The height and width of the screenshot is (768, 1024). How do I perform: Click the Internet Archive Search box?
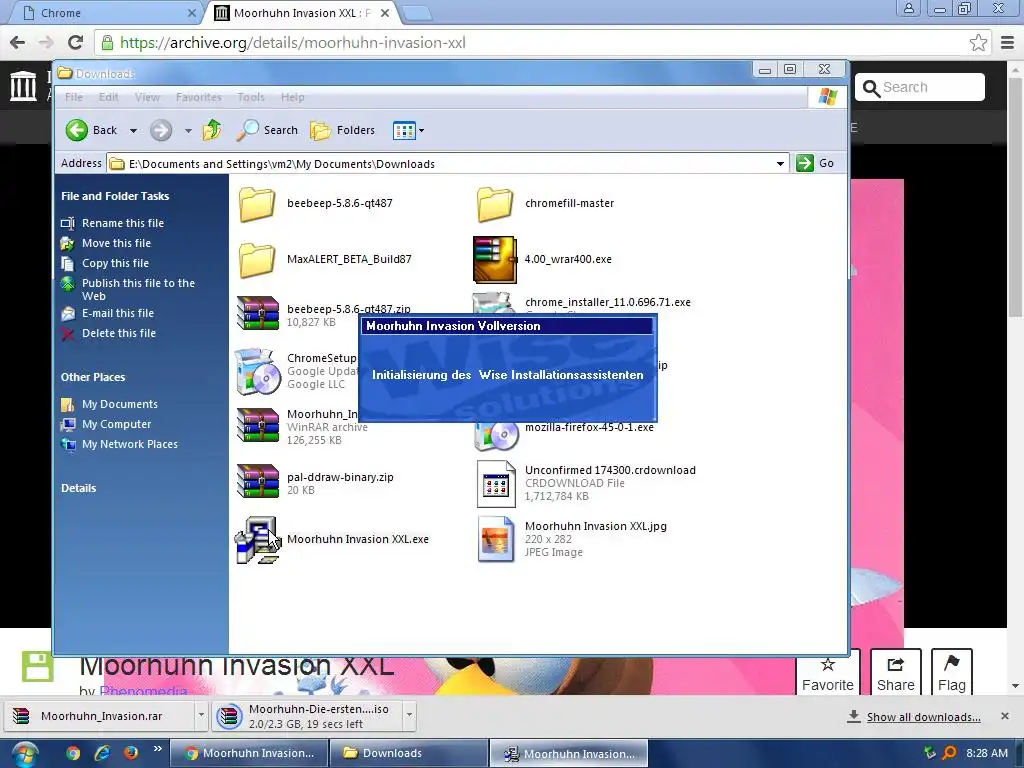(920, 87)
